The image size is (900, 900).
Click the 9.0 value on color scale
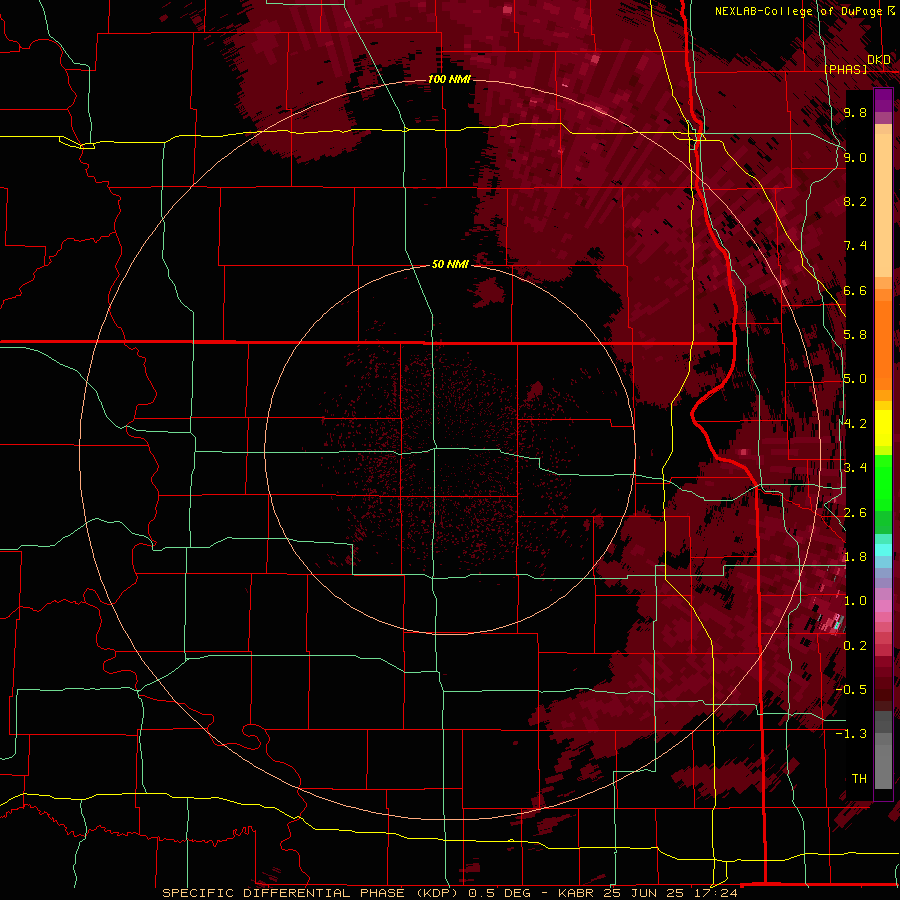(x=855, y=157)
